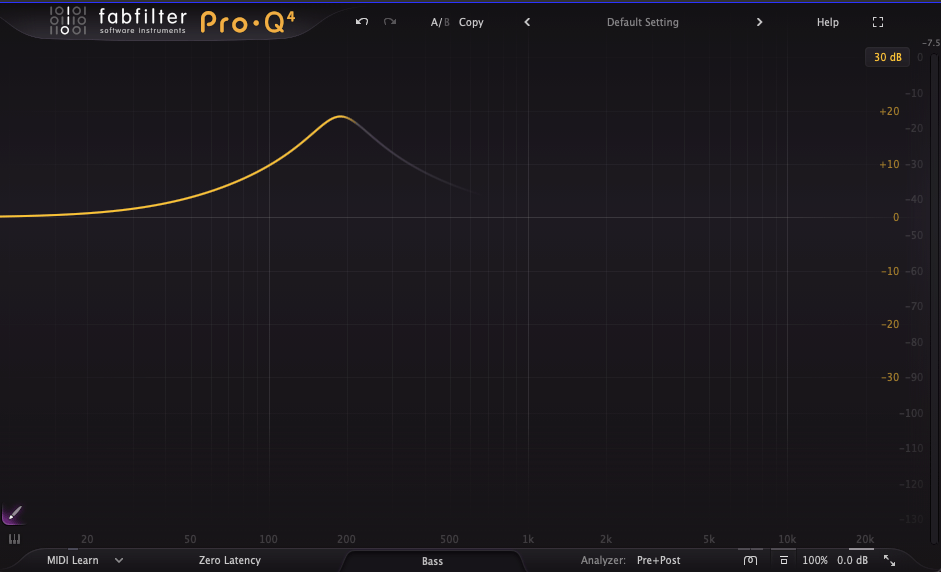Open the Help menu
Viewport: 941px width, 572px height.
click(827, 22)
